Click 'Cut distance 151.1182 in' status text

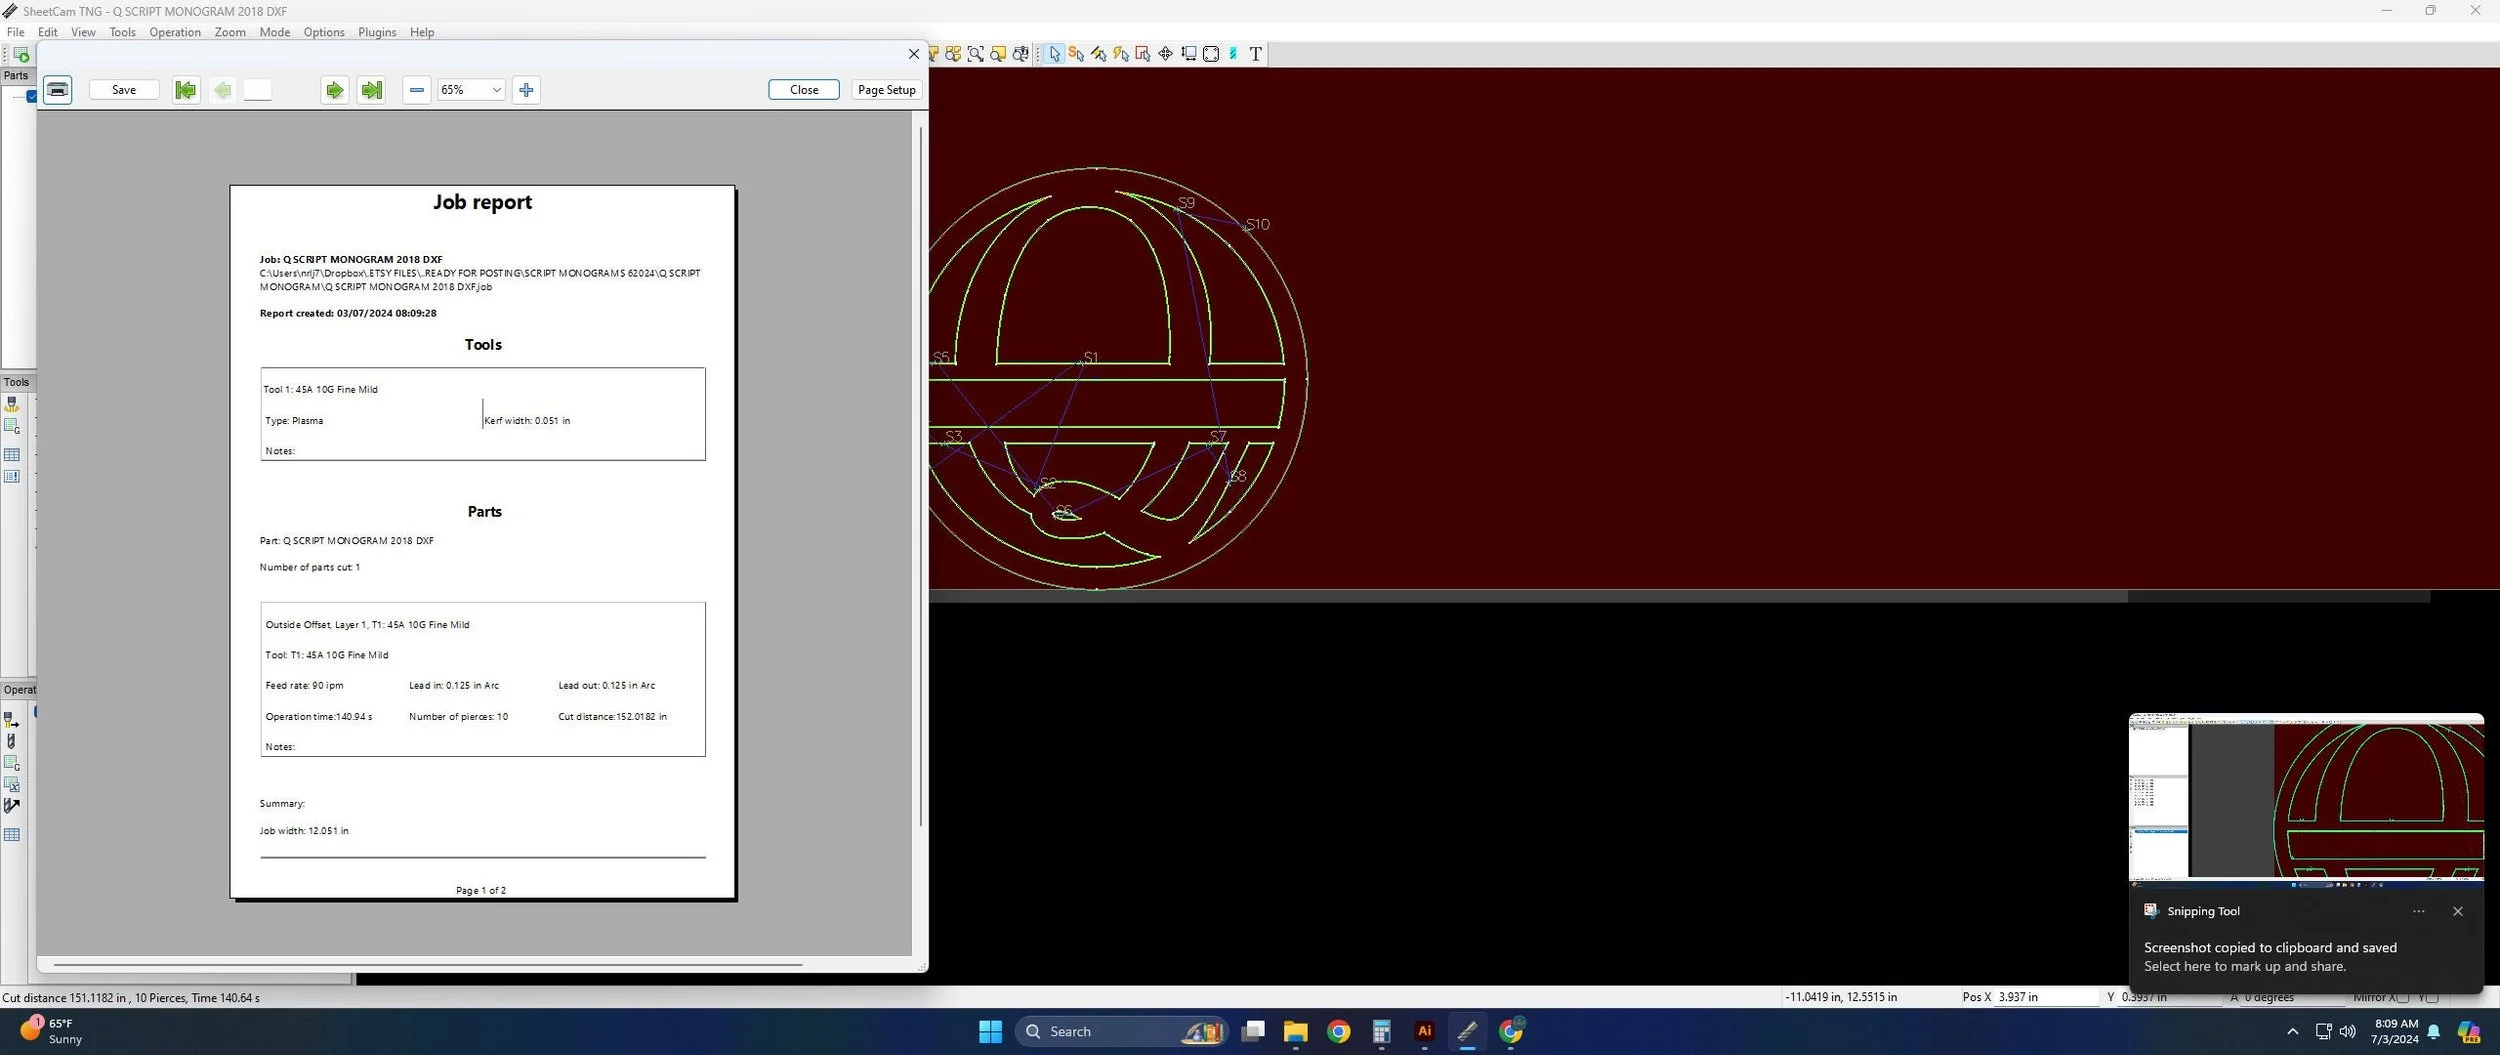64,997
